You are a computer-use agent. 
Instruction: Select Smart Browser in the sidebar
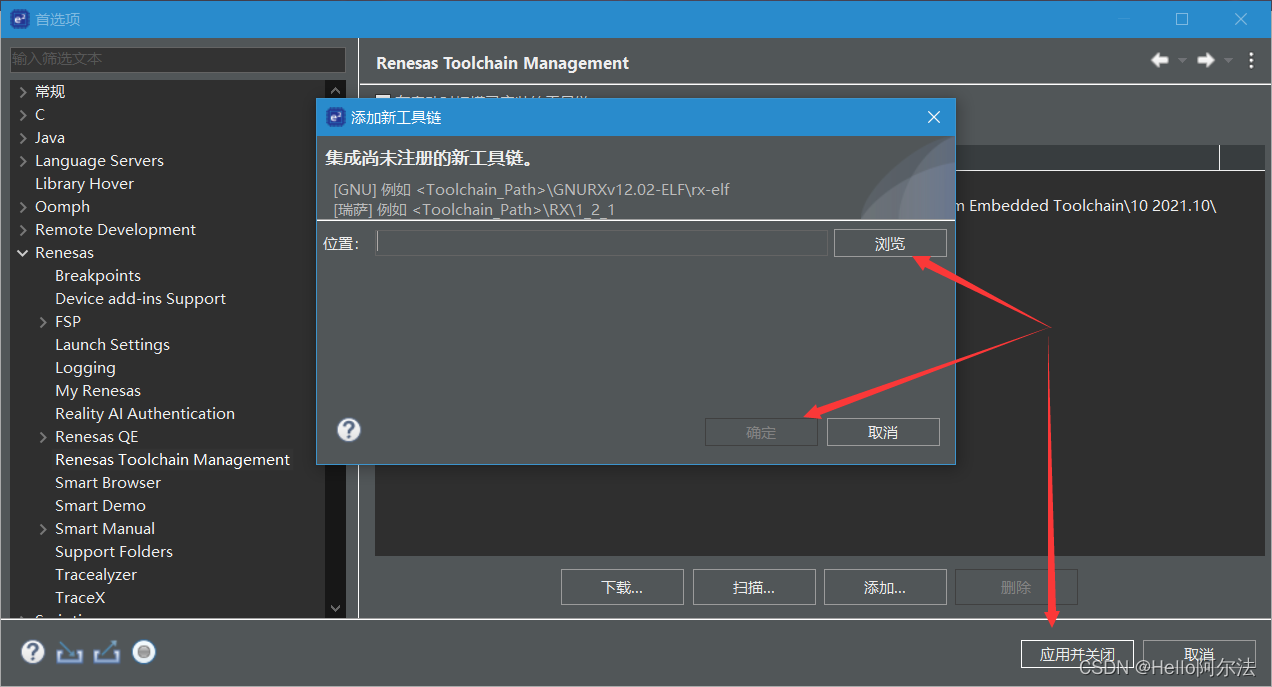[107, 482]
